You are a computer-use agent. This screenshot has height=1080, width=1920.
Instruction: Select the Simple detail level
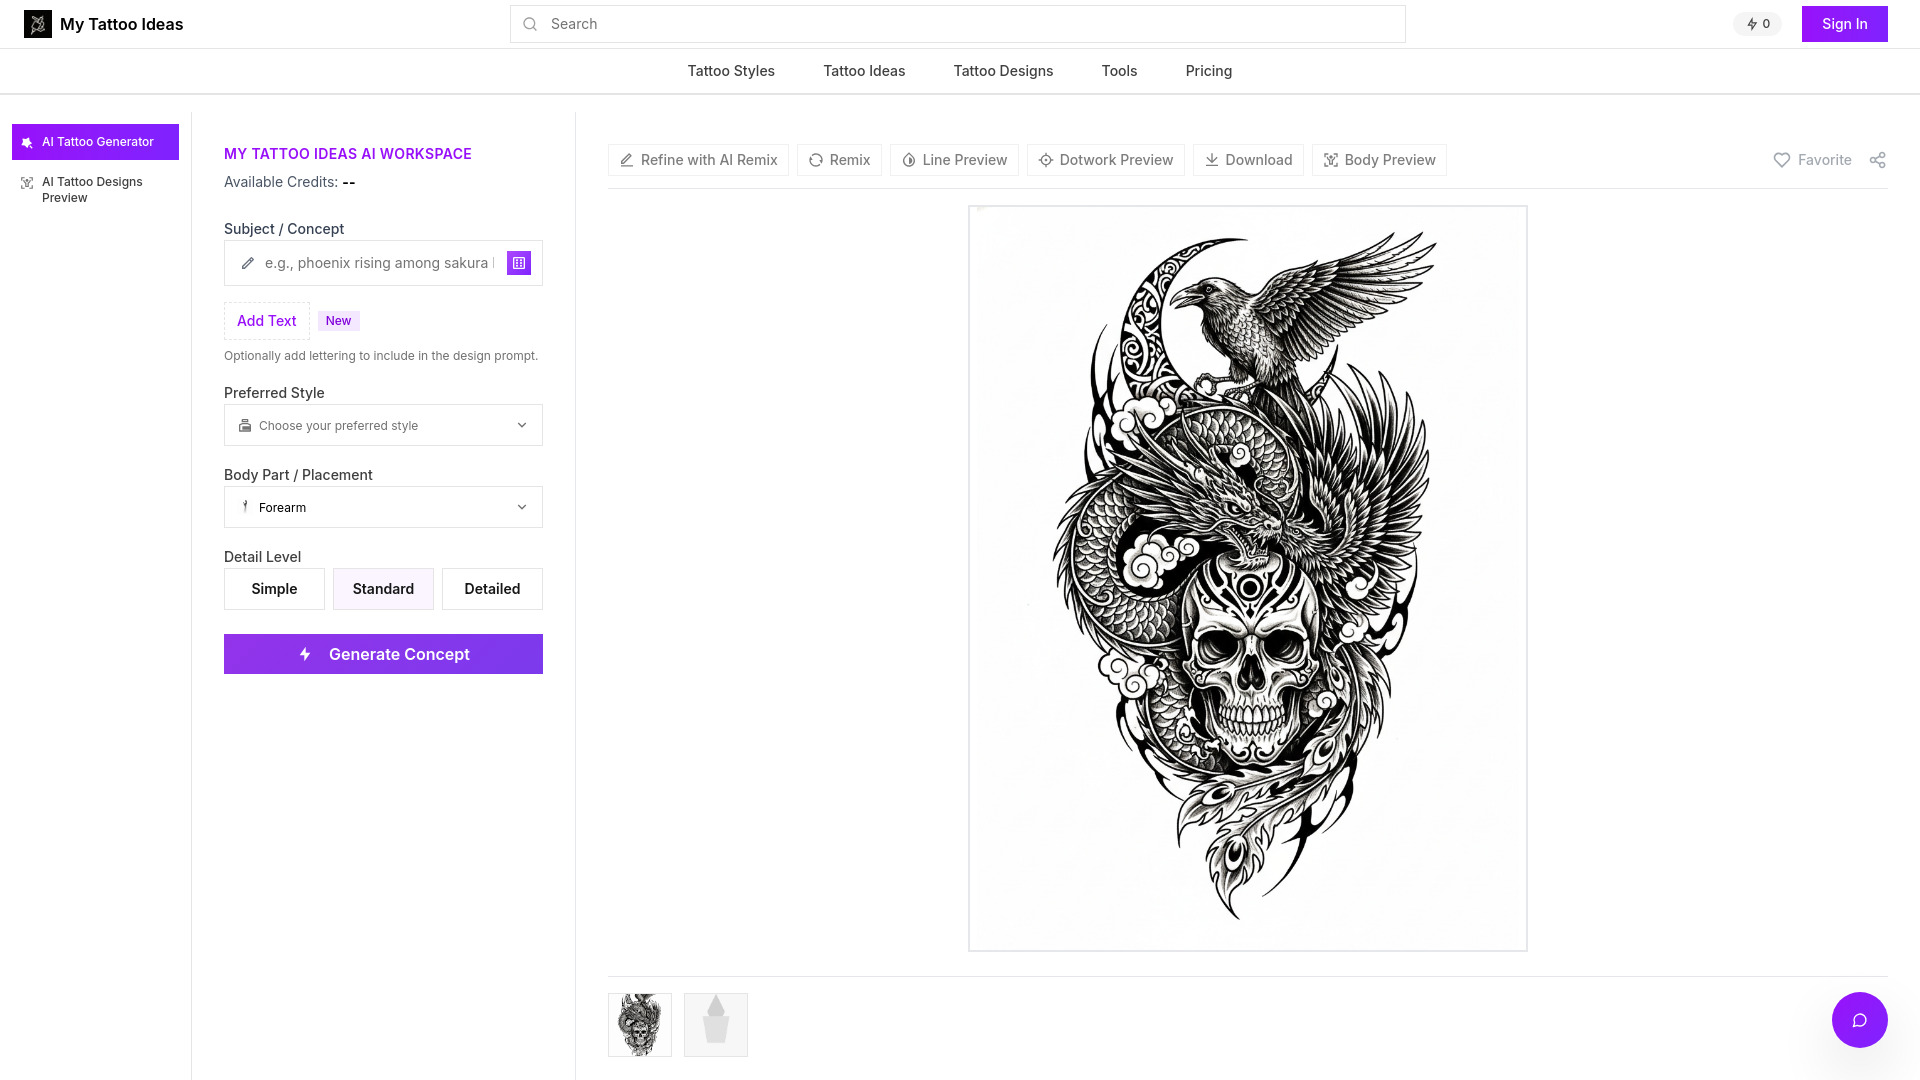tap(273, 589)
